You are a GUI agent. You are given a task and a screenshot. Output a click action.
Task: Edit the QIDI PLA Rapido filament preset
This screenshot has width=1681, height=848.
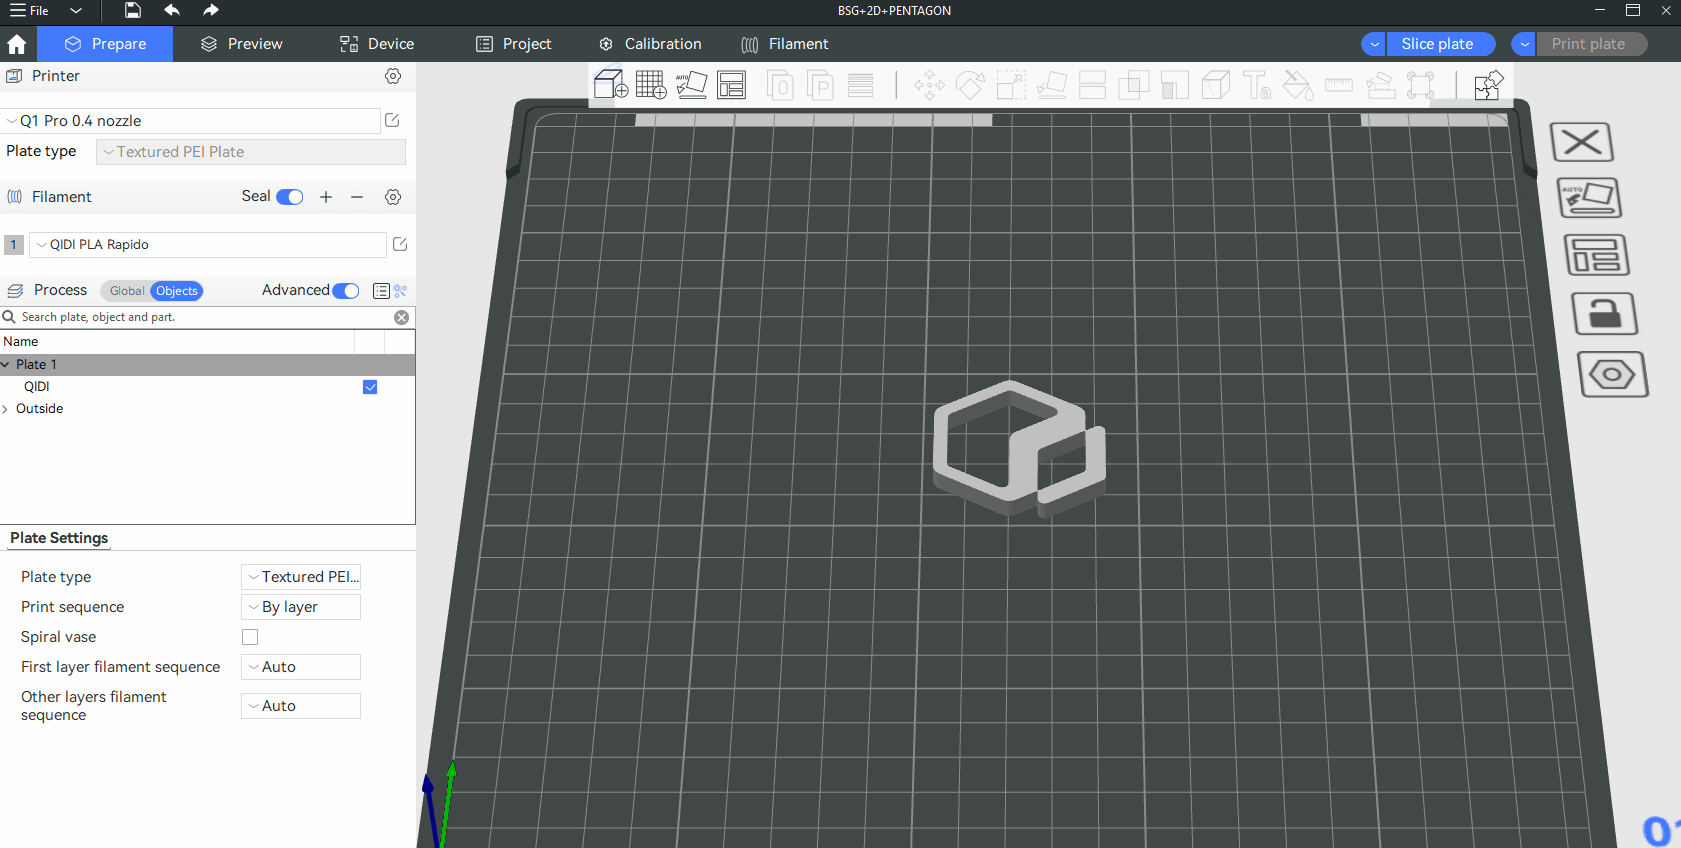click(400, 244)
